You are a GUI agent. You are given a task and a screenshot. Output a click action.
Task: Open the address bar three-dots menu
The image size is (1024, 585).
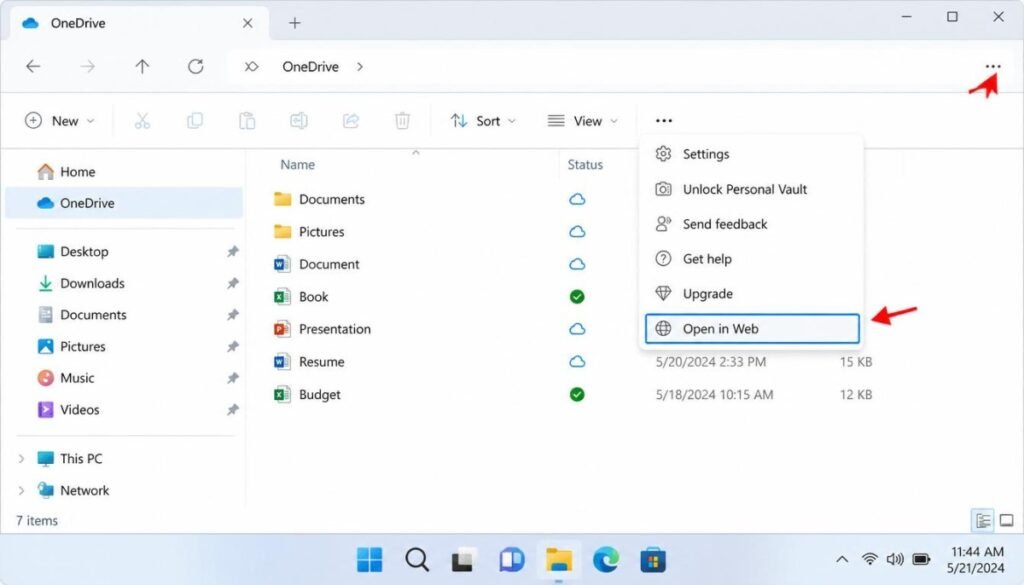(993, 67)
